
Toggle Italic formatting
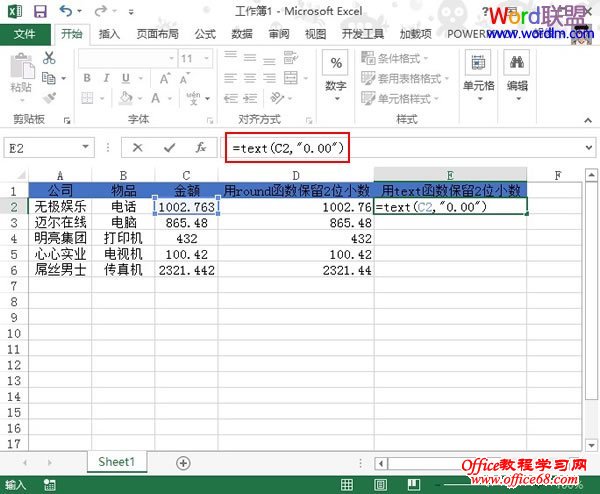[x=106, y=78]
